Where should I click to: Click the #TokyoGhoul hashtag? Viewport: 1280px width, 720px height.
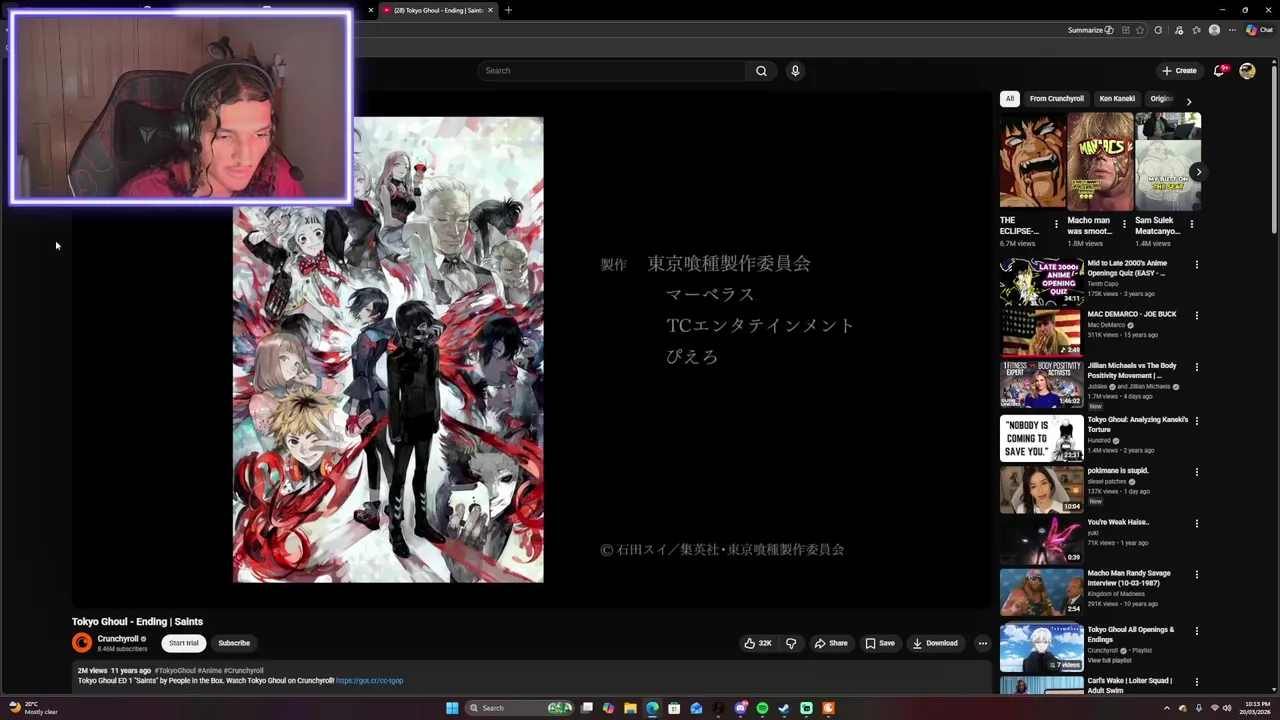click(x=175, y=671)
